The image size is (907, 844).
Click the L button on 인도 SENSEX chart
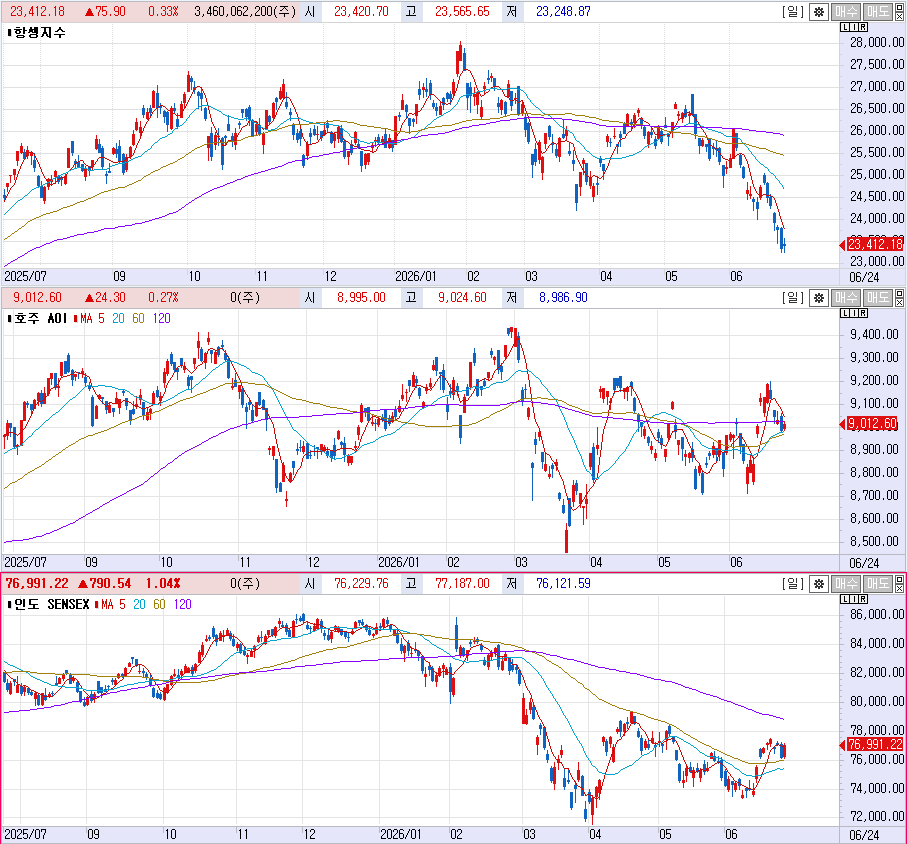[845, 599]
